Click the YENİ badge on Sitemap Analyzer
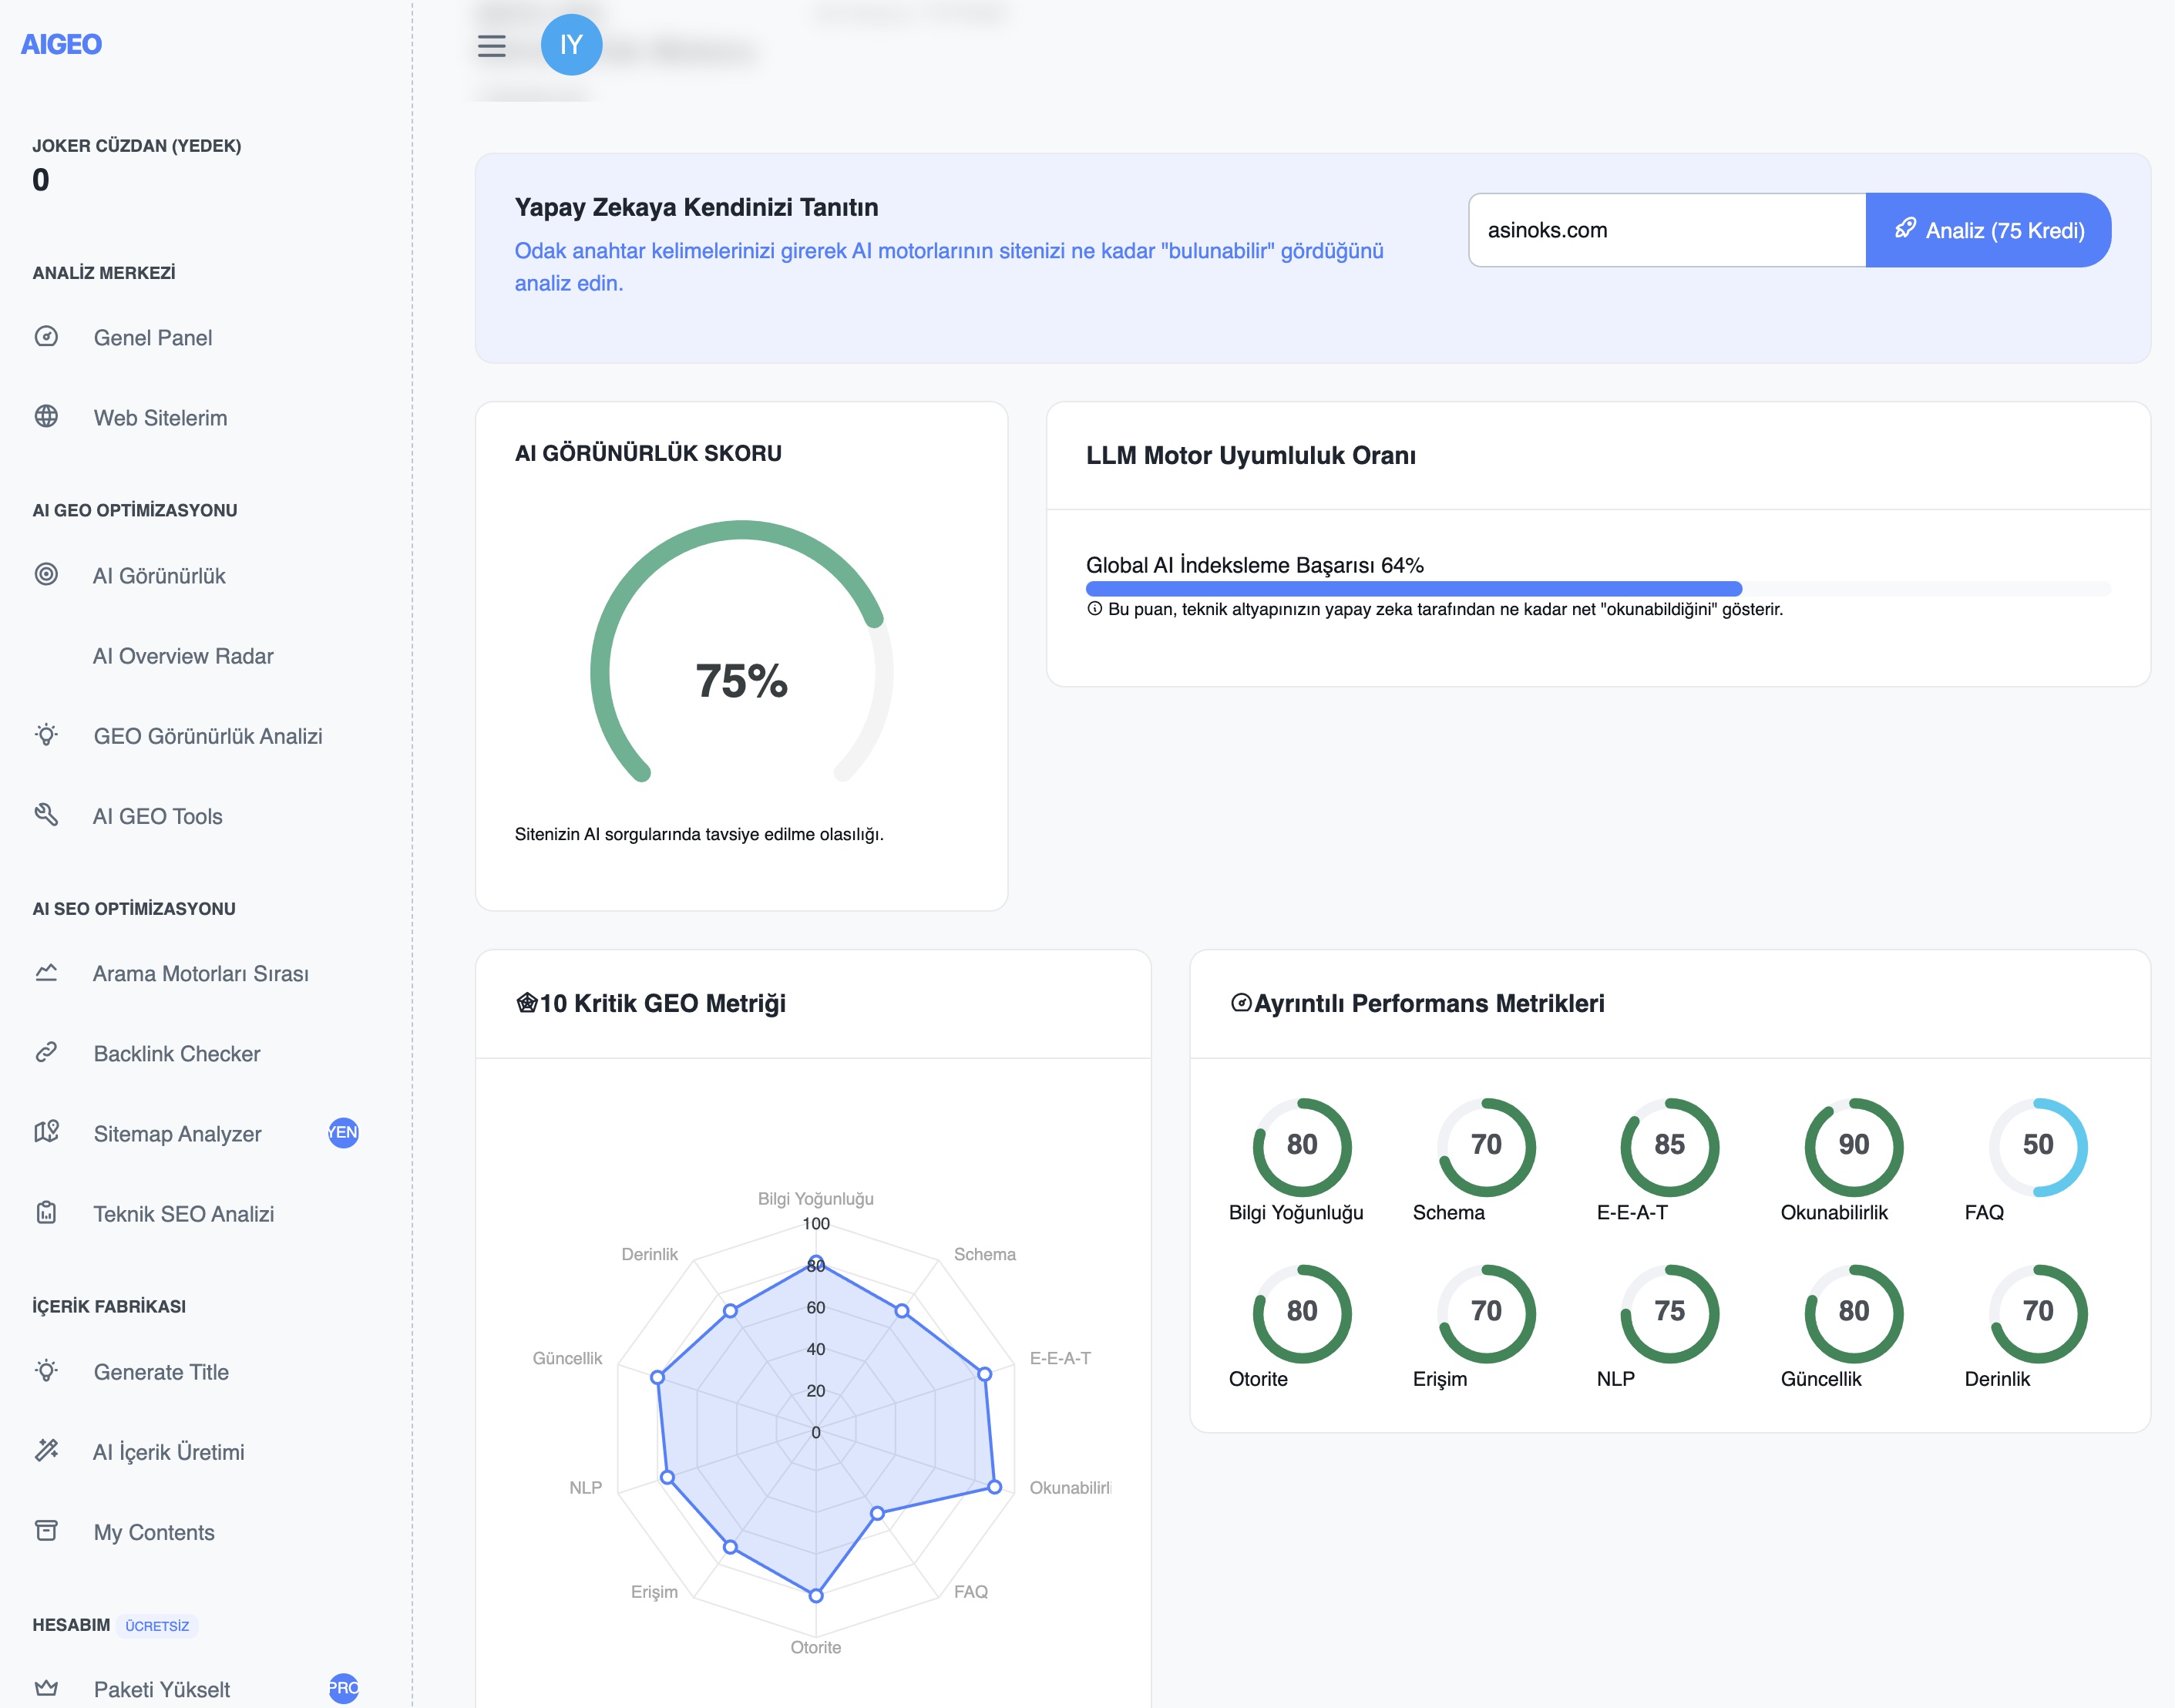2175x1708 pixels. [343, 1133]
